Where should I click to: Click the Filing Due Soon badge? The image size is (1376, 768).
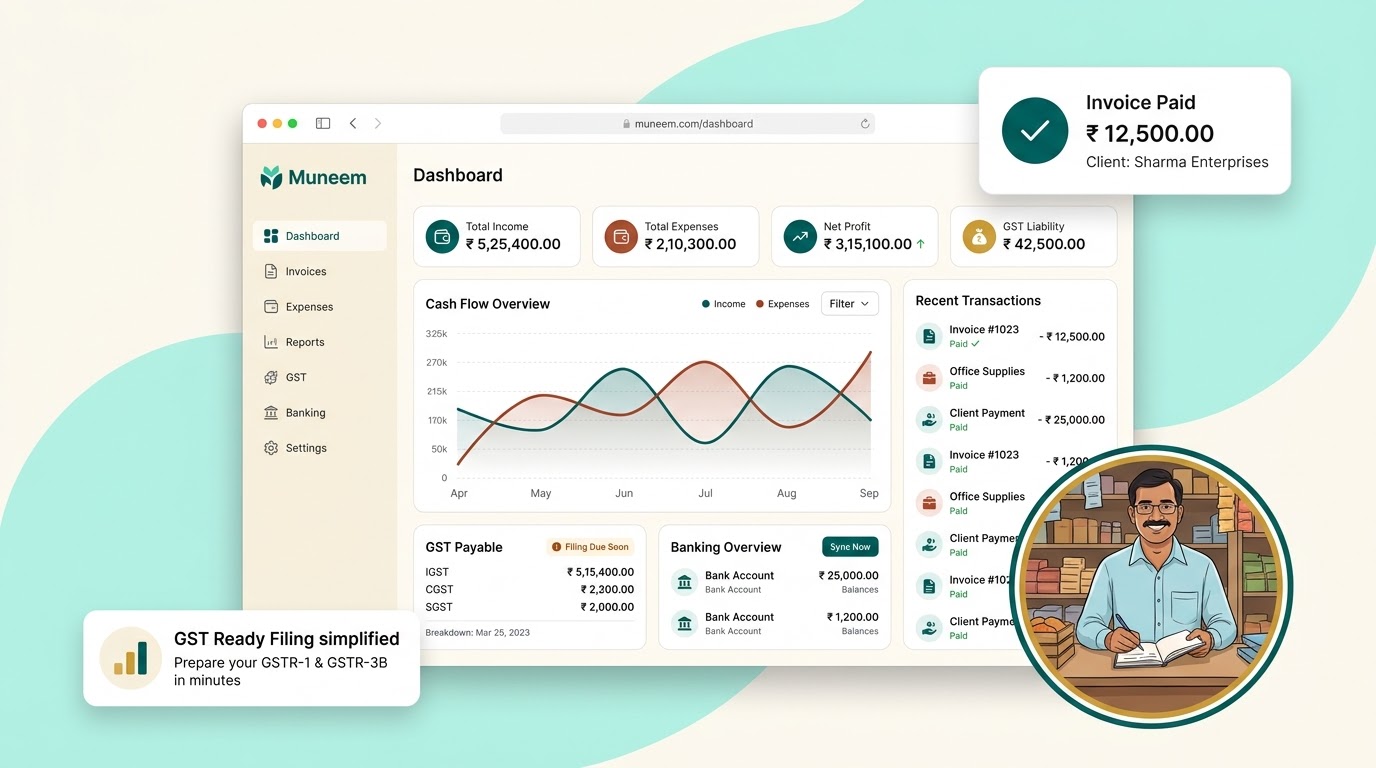[590, 547]
